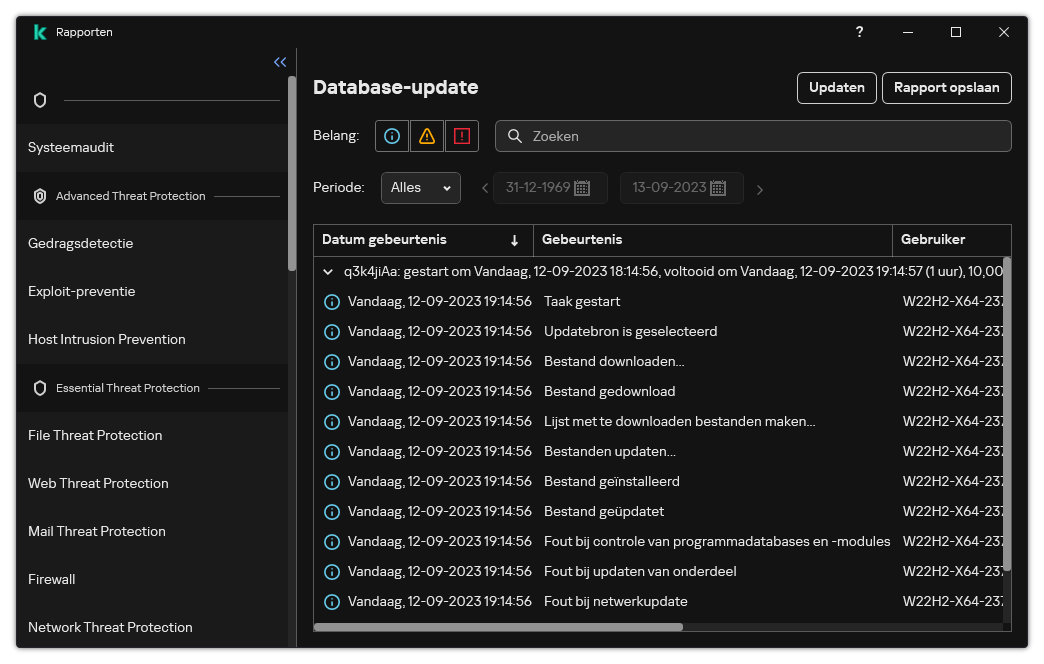
Task: Click the calendar icon beside 31-12-1969
Action: tap(582, 188)
